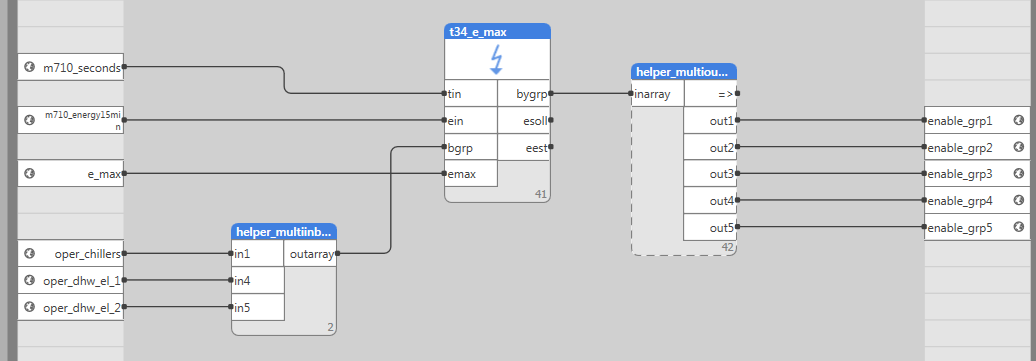
Task: Click the esoll output port
Action: [550, 120]
